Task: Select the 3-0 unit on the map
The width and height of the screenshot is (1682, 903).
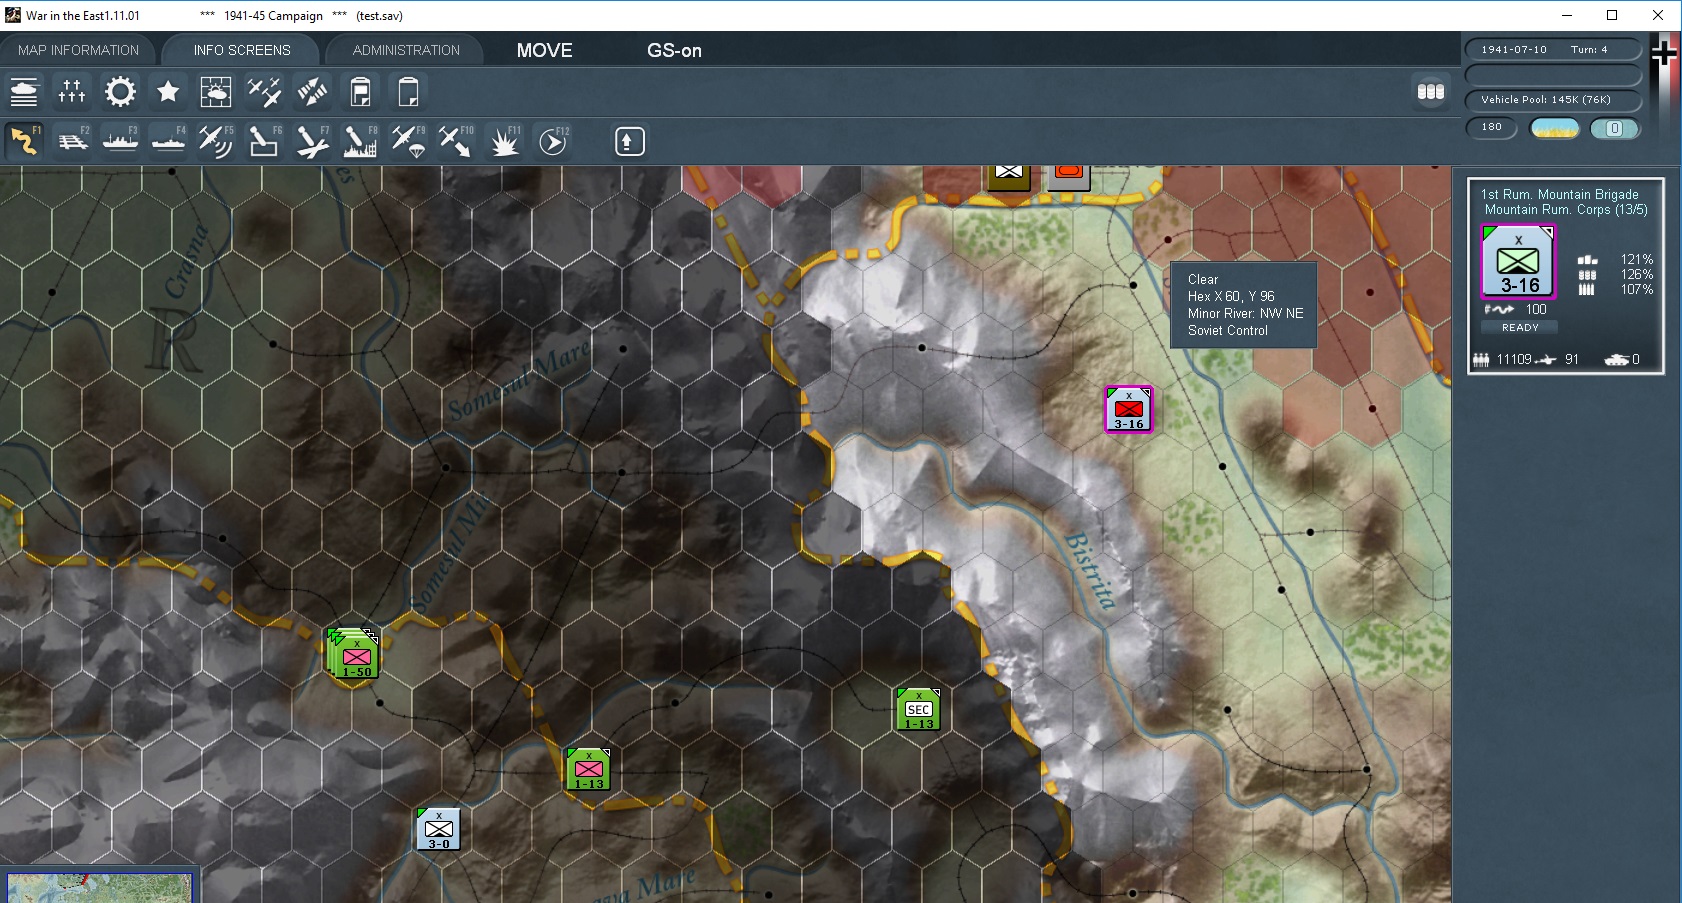Action: click(x=438, y=829)
